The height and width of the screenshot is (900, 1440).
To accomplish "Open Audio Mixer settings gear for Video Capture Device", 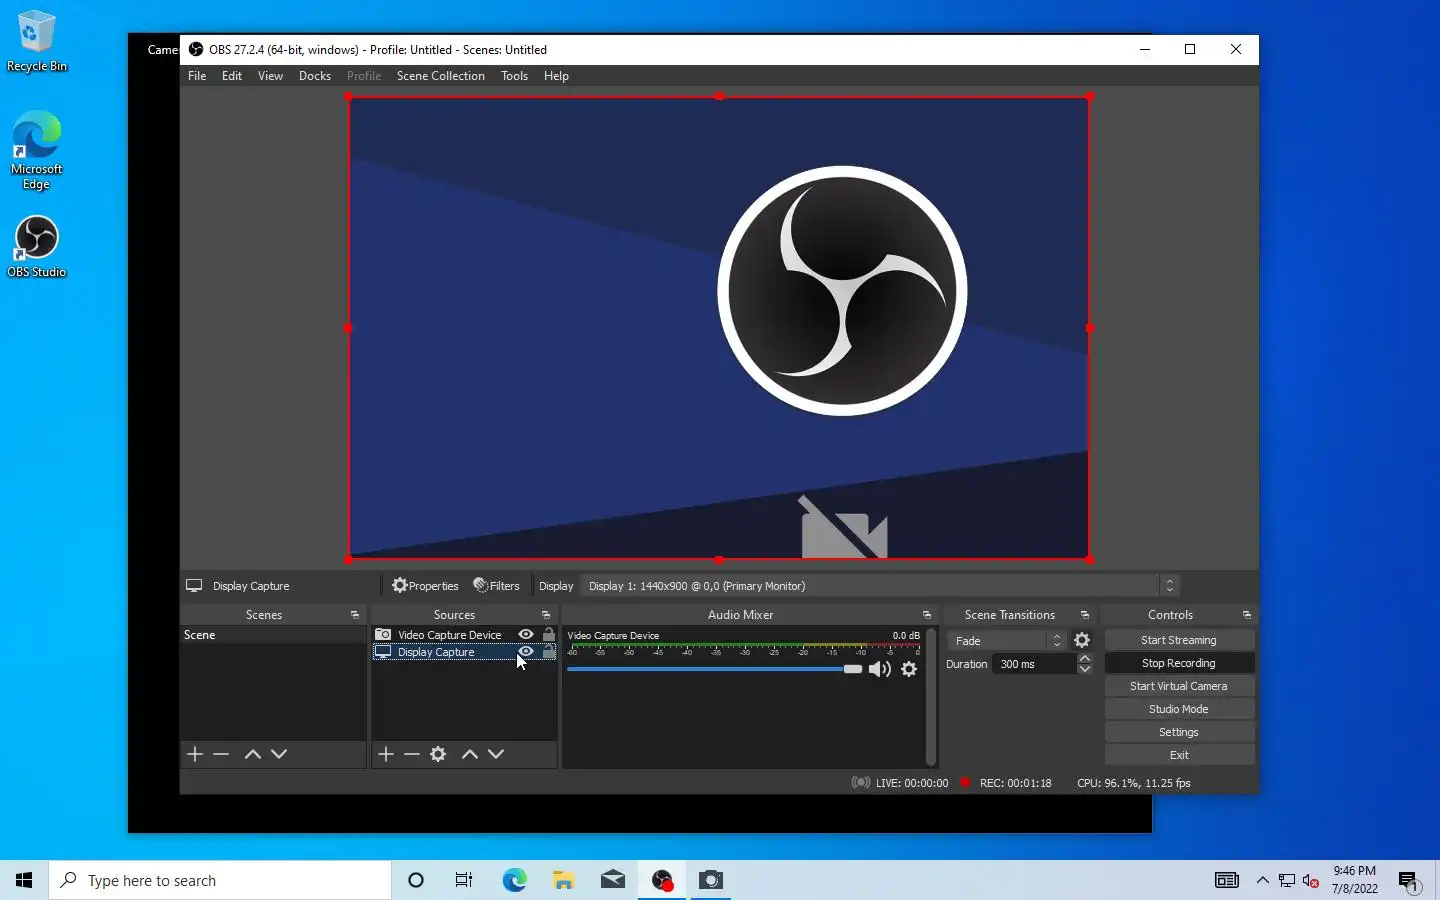I will [x=909, y=669].
